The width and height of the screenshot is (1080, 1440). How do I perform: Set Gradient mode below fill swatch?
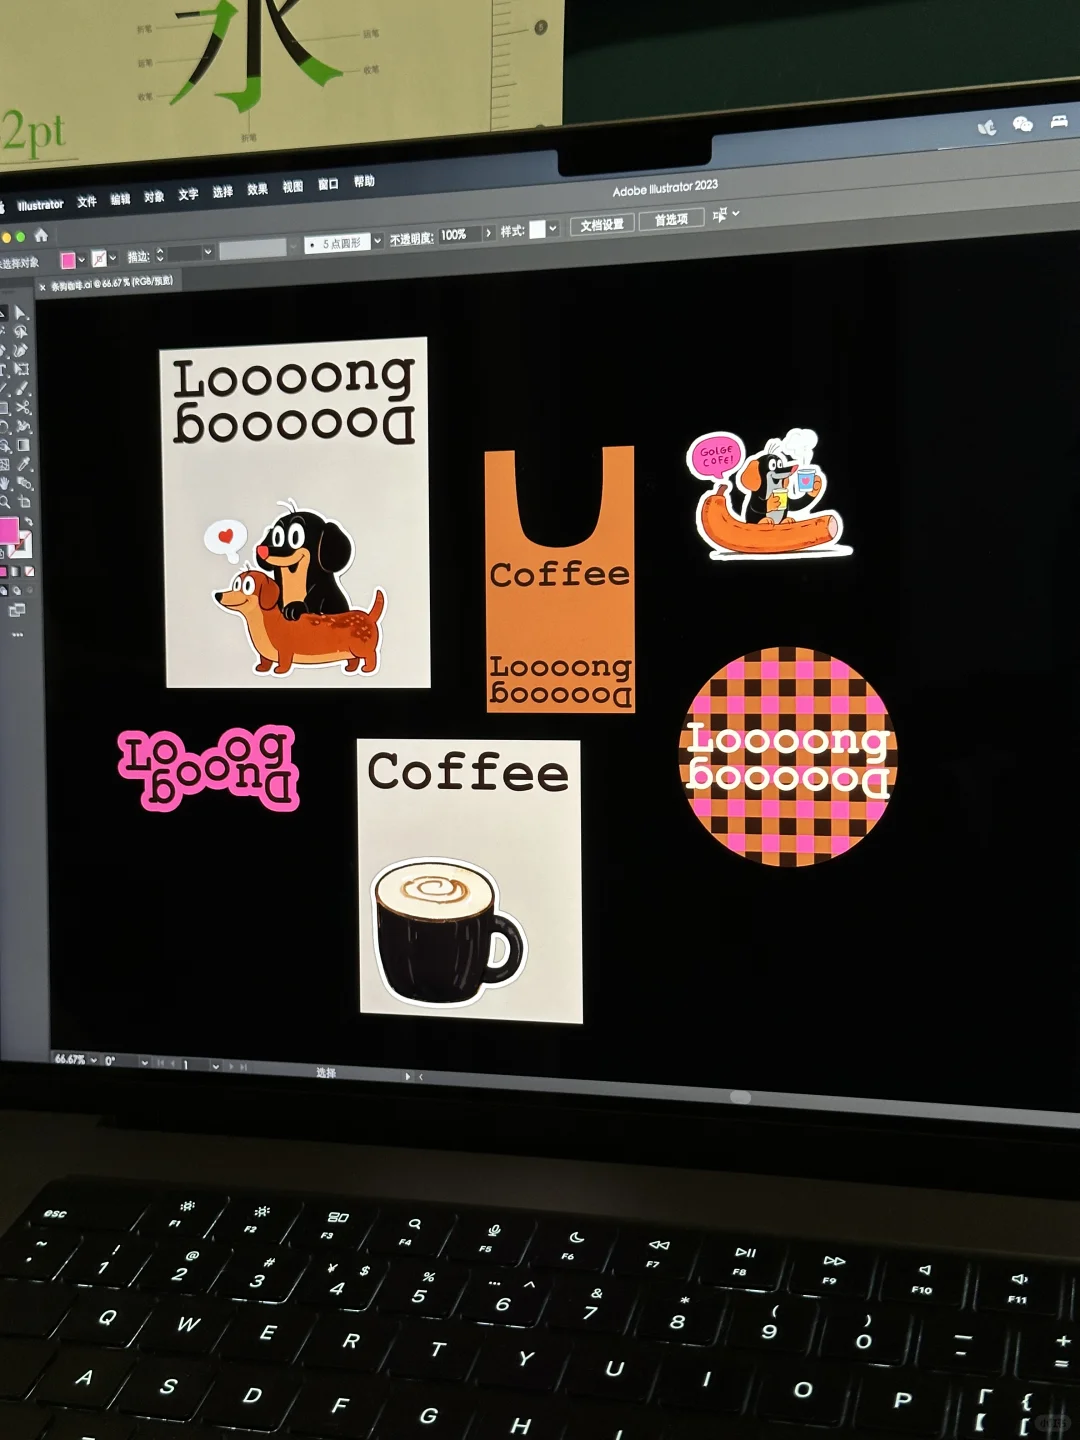[x=15, y=571]
